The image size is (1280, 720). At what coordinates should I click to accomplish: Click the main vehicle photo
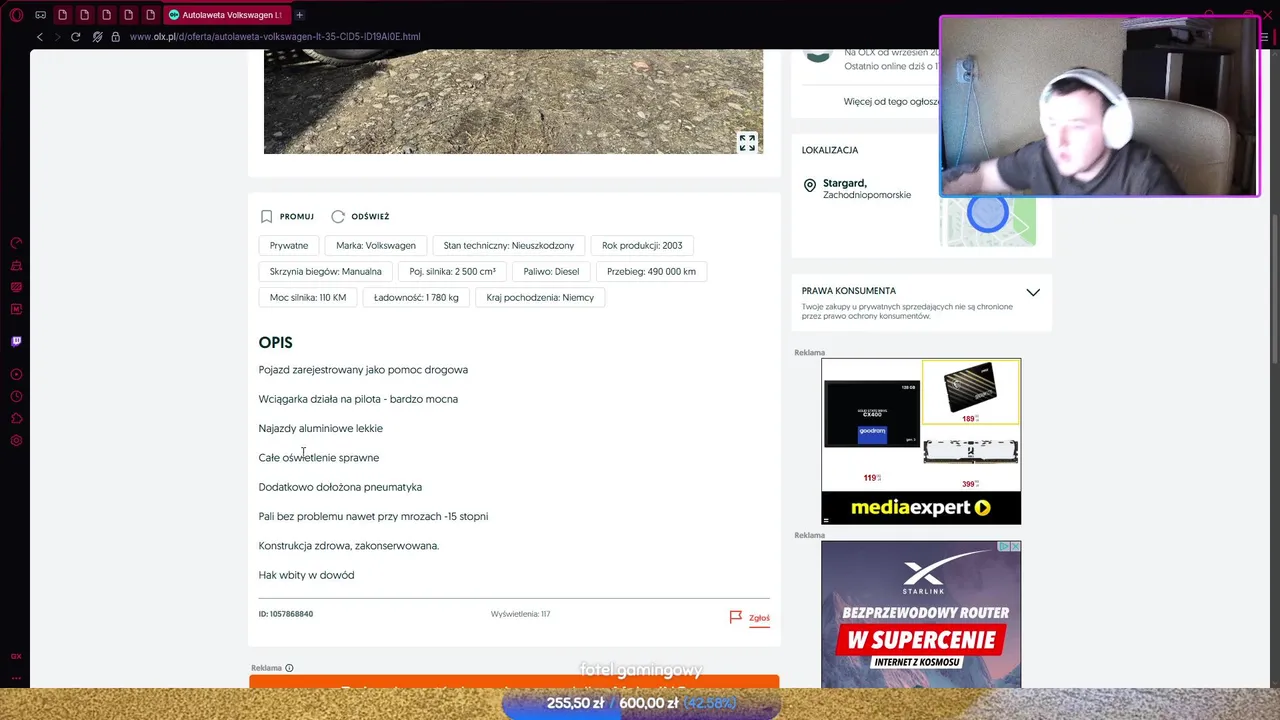pyautogui.click(x=513, y=101)
